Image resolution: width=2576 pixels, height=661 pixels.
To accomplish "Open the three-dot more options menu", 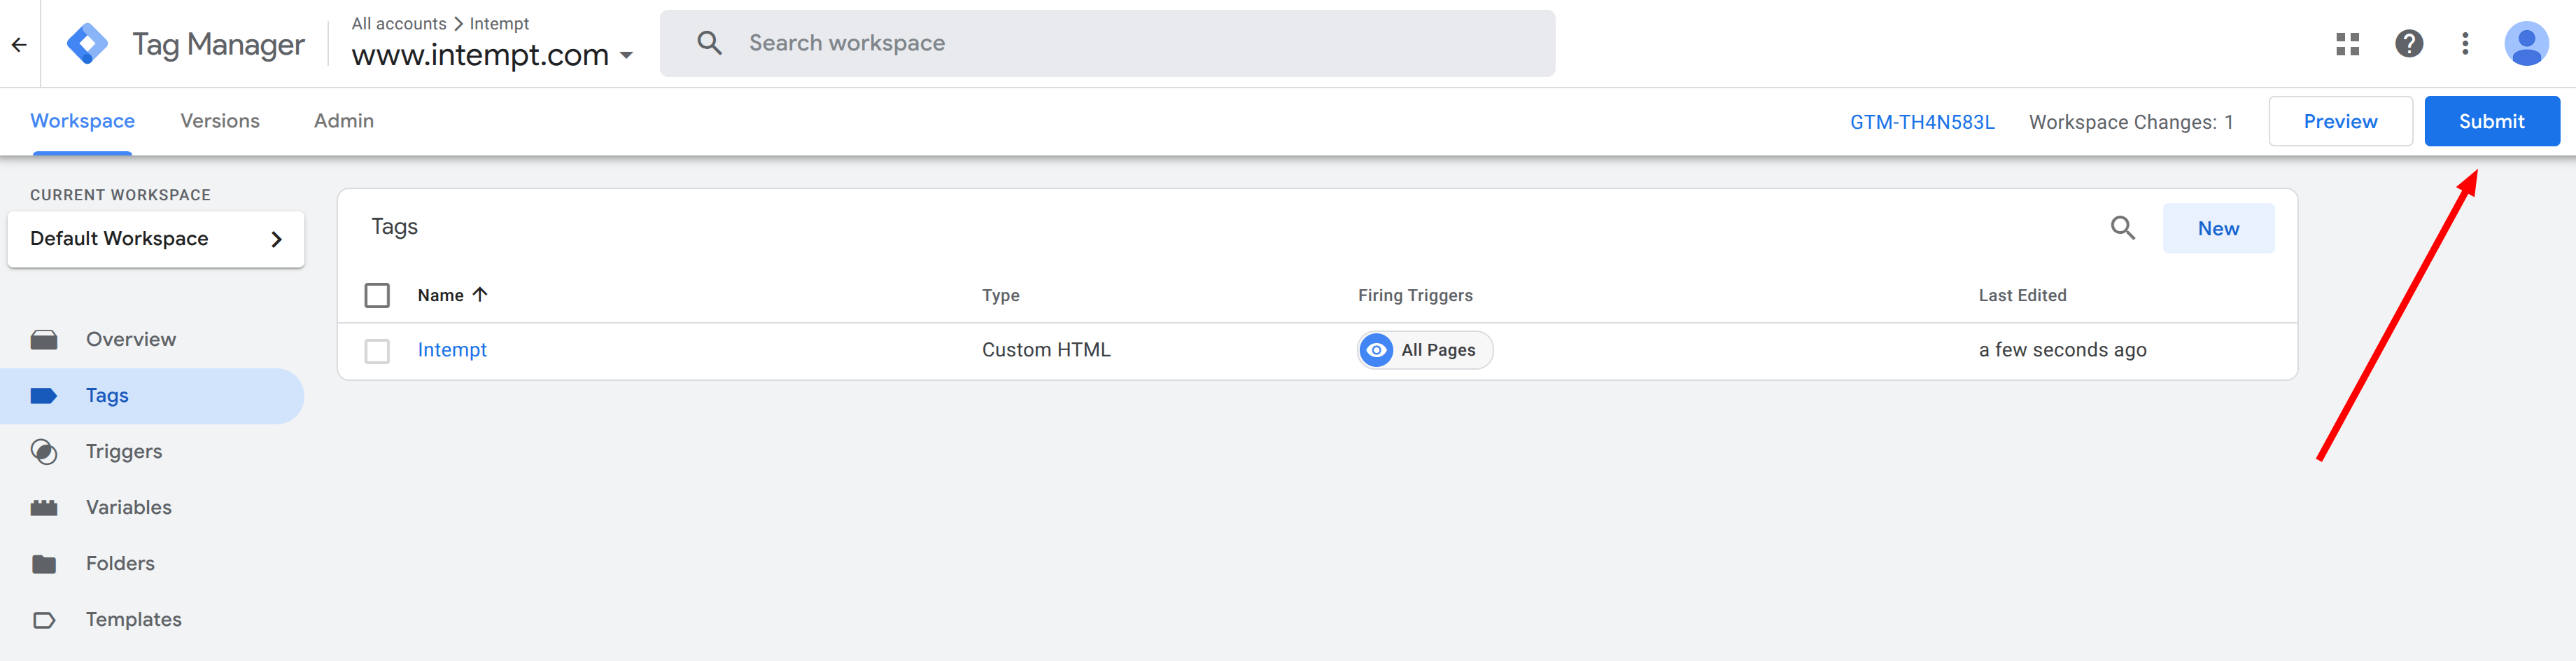I will click(x=2464, y=44).
